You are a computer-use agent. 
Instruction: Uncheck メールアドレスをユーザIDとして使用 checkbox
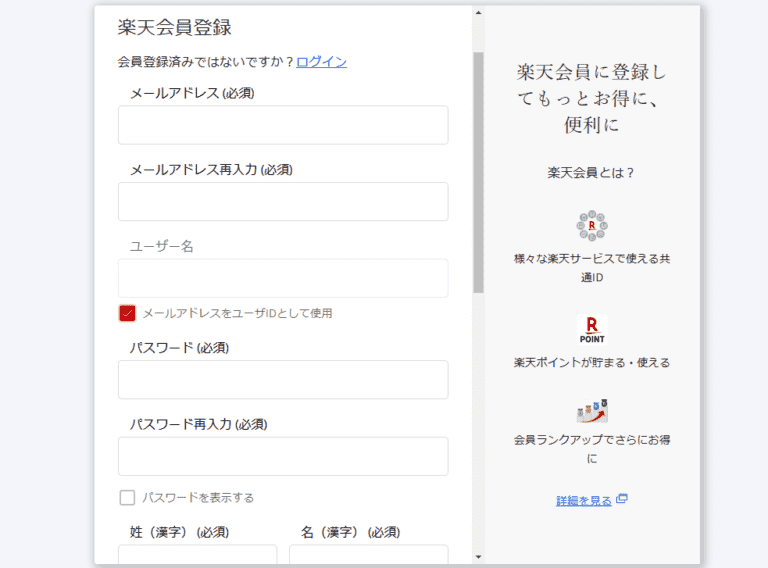pyautogui.click(x=127, y=313)
